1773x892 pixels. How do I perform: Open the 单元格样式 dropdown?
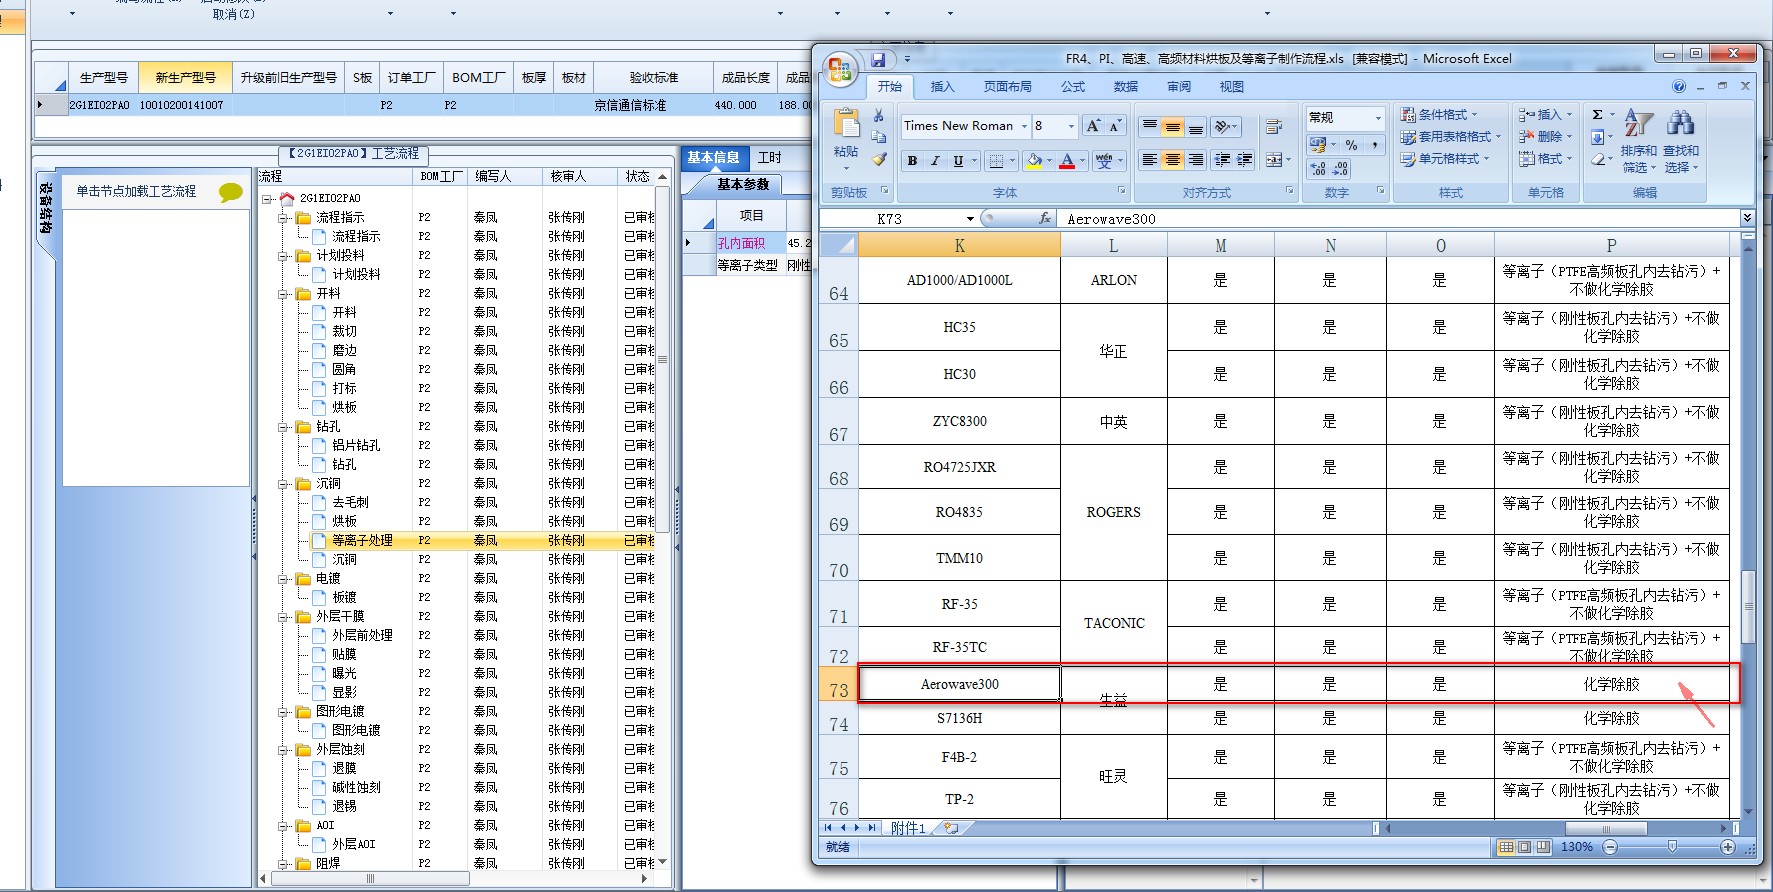[1444, 159]
